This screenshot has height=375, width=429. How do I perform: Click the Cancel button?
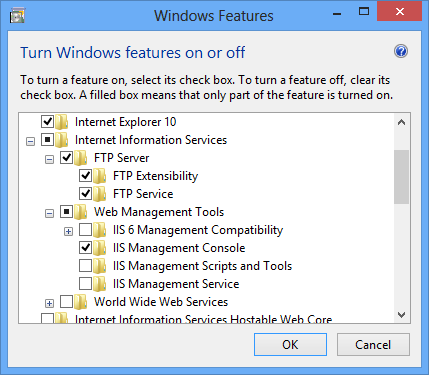[x=373, y=345]
